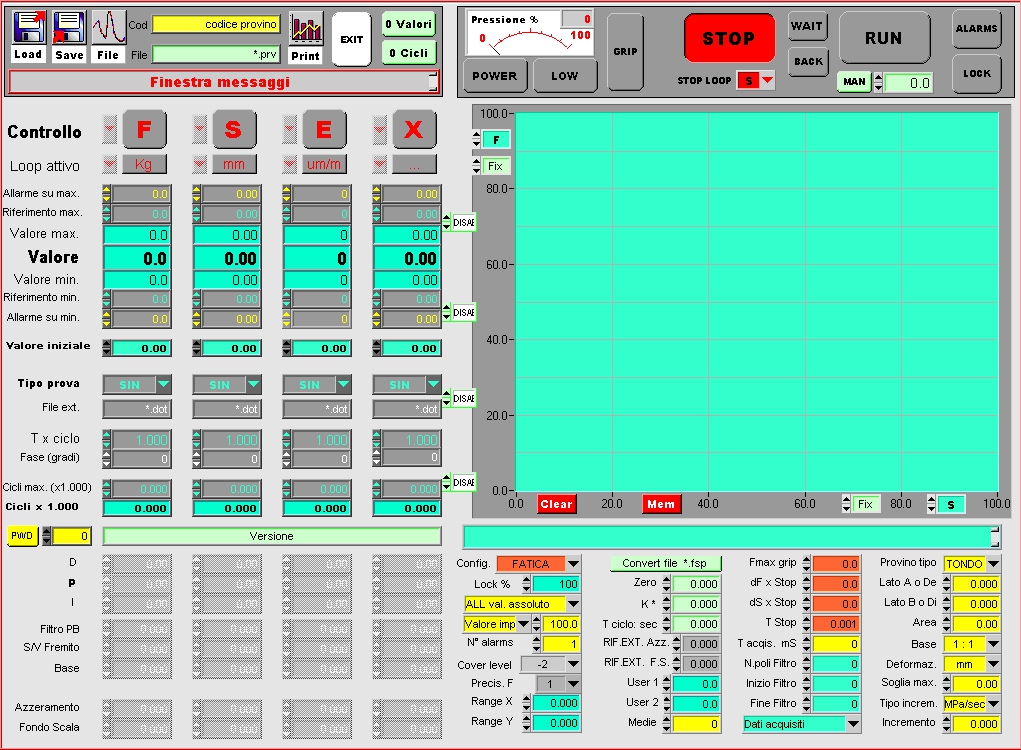1021x750 pixels.
Task: Click the 0 Cicli button
Action: point(408,53)
